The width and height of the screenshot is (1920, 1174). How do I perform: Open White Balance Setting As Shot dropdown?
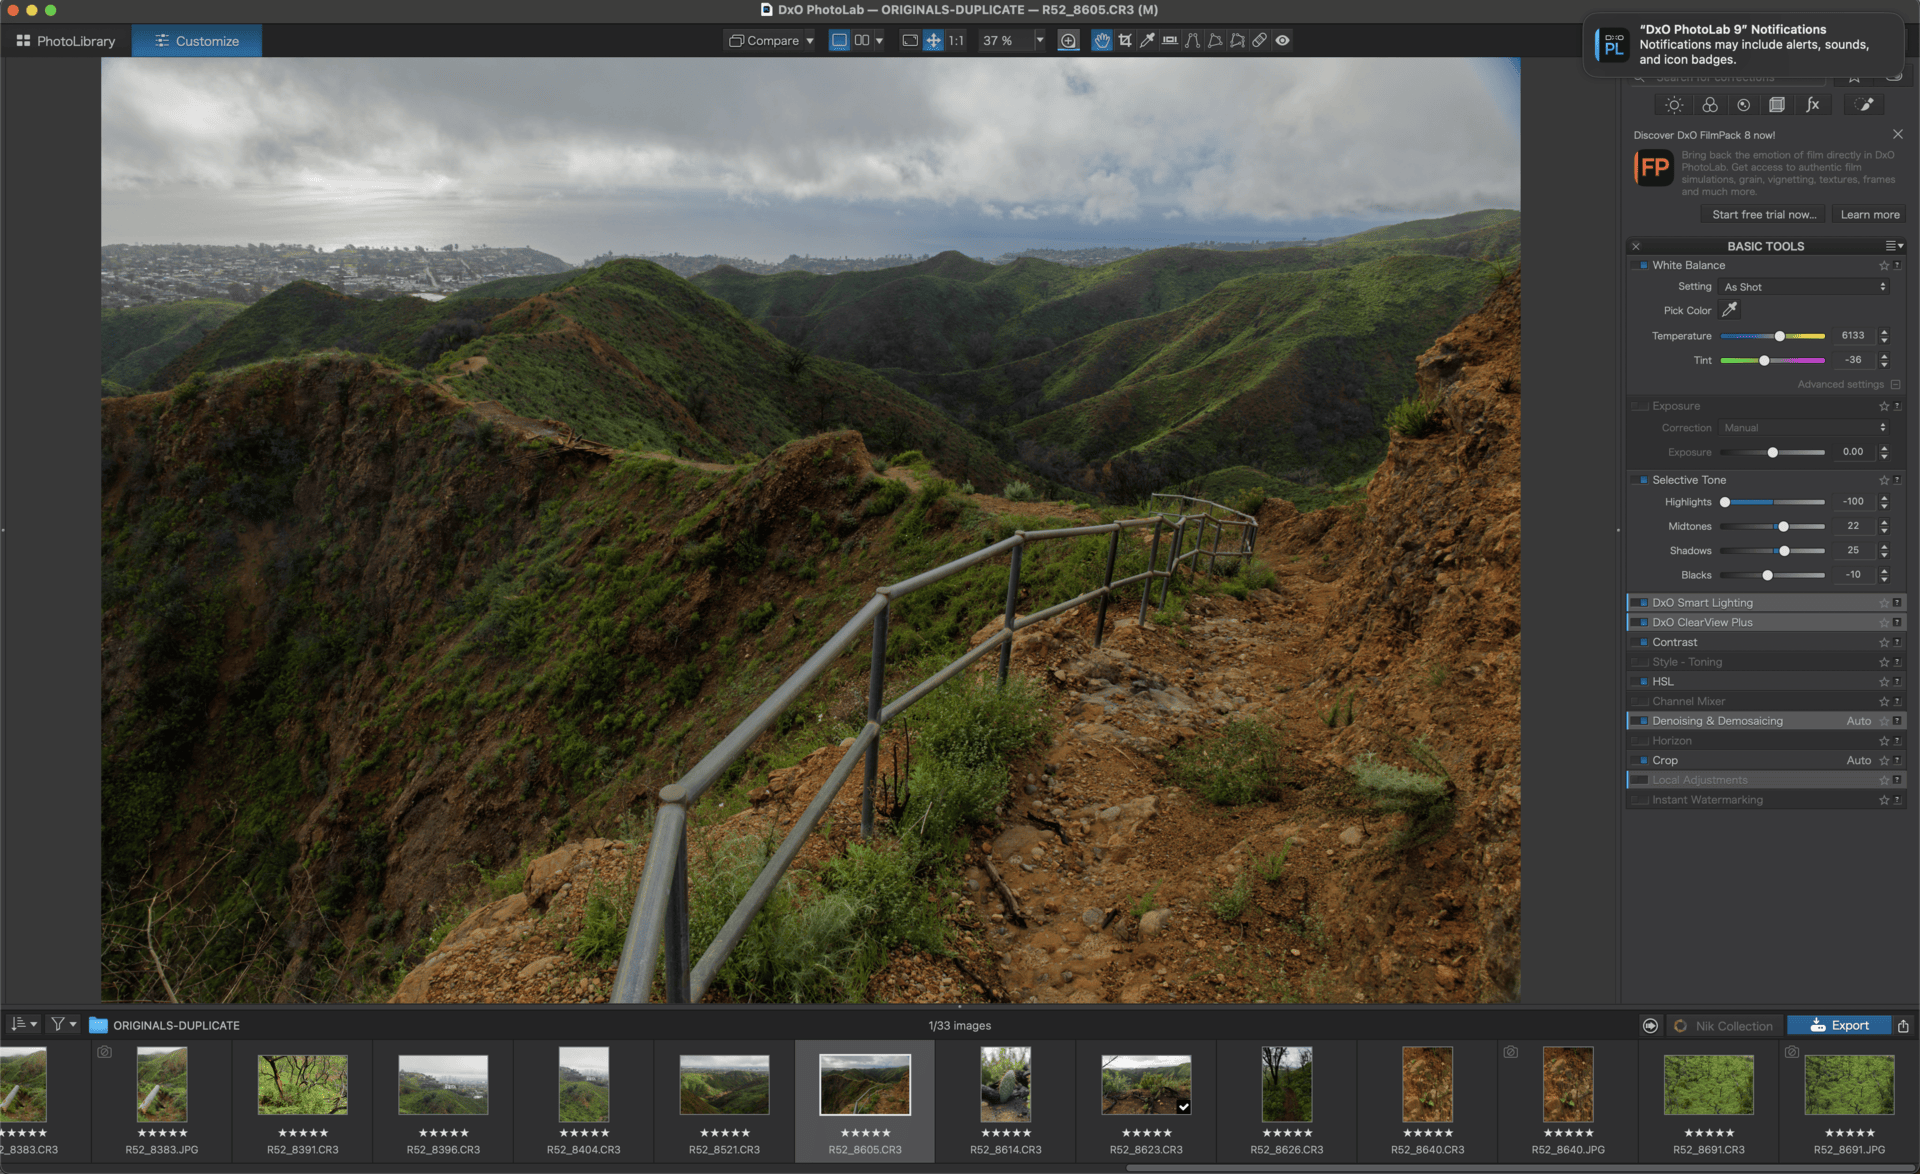pos(1804,287)
